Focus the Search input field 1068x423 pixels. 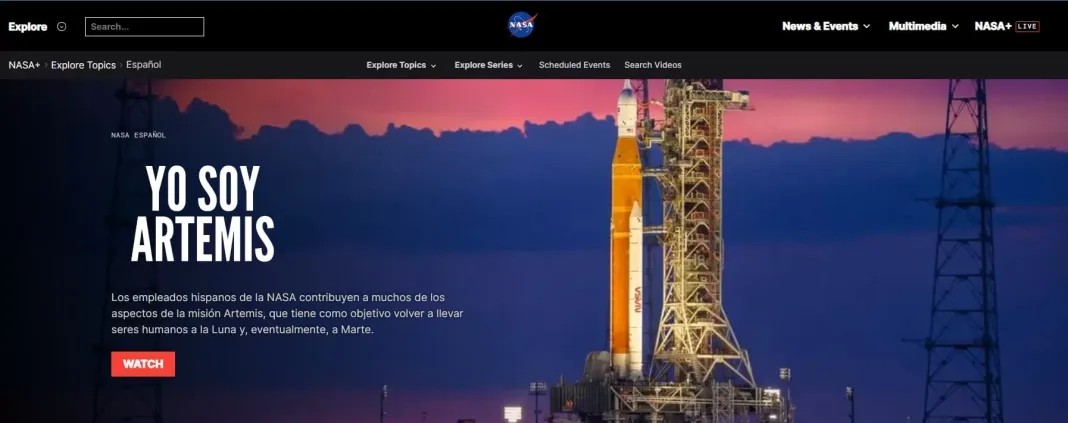click(144, 27)
